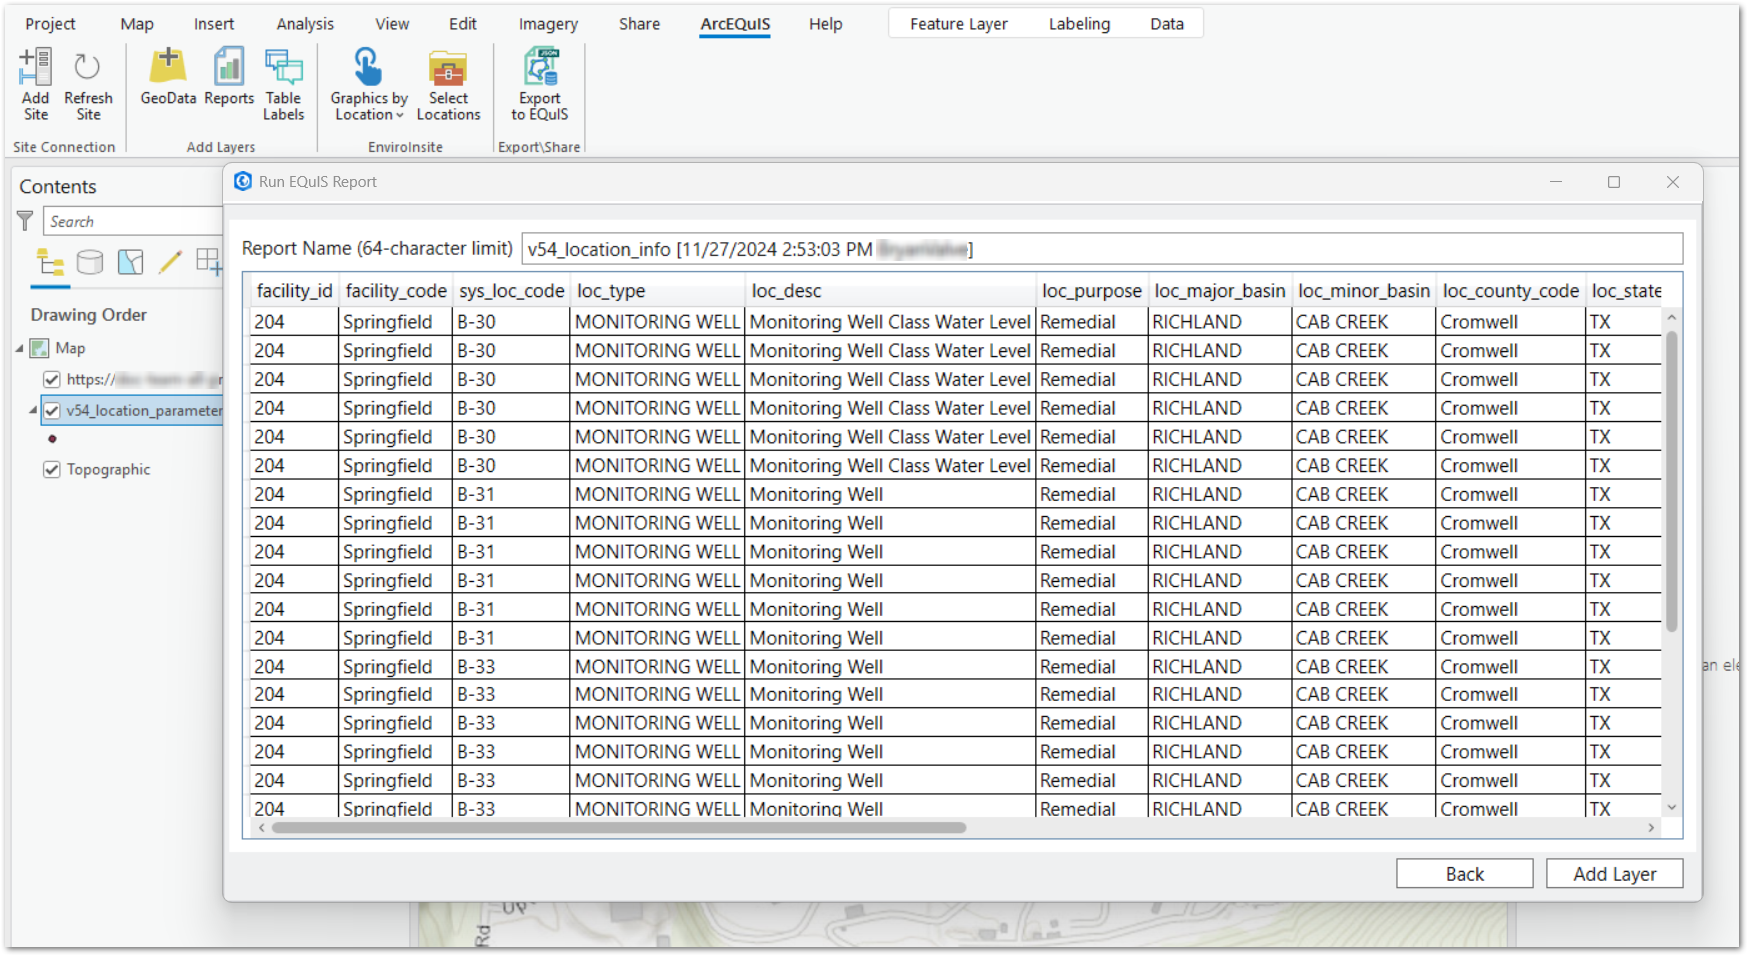This screenshot has width=1748, height=956.
Task: Click the loc_minor_basin column header
Action: (1364, 291)
